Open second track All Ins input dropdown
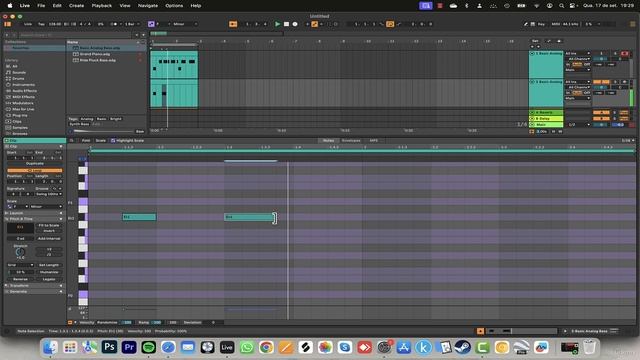The height and width of the screenshot is (360, 640). [577, 82]
